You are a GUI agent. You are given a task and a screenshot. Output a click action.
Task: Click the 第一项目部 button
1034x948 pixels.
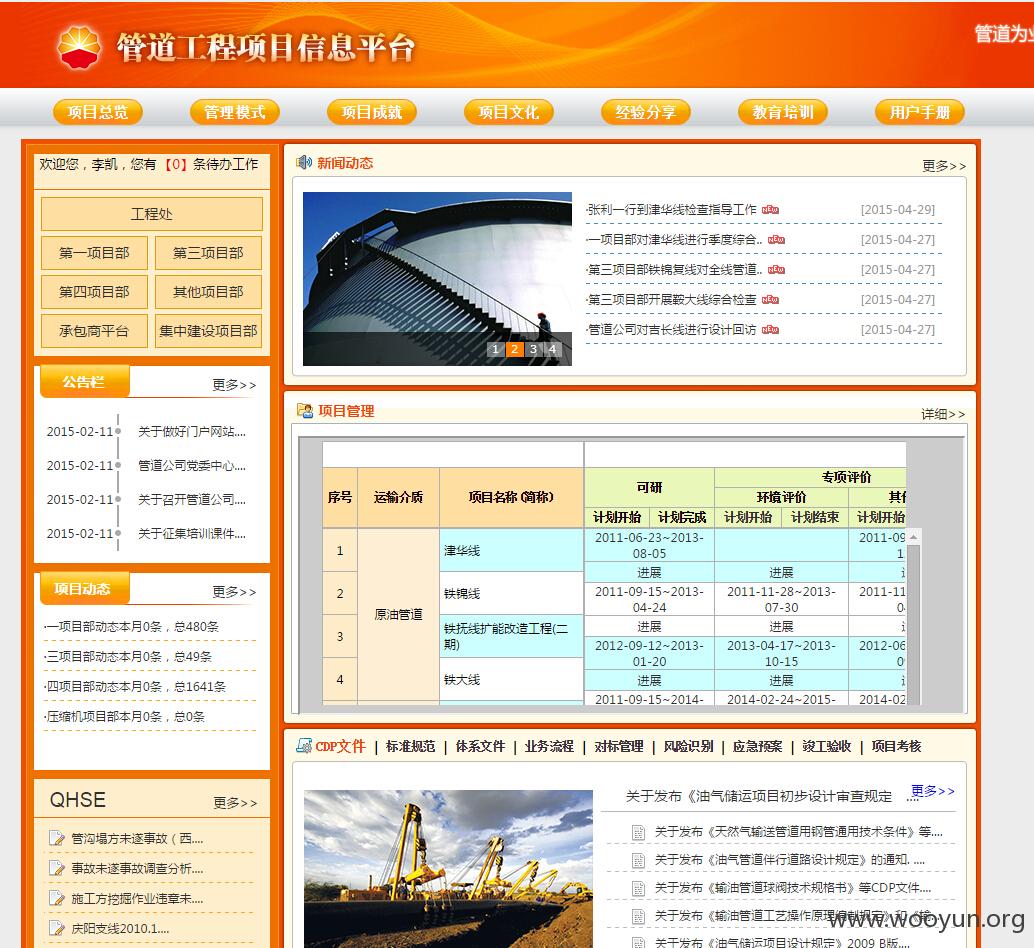coord(94,252)
